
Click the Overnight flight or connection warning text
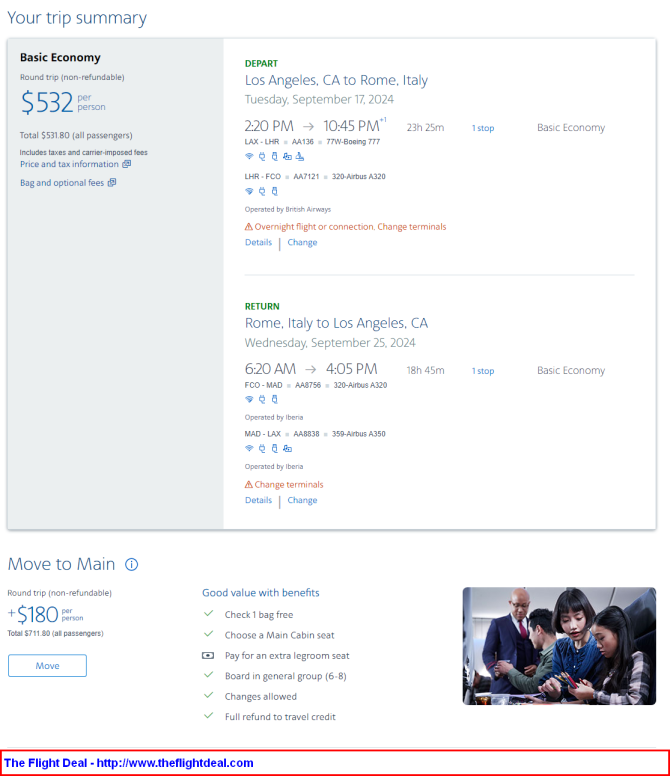pyautogui.click(x=350, y=227)
